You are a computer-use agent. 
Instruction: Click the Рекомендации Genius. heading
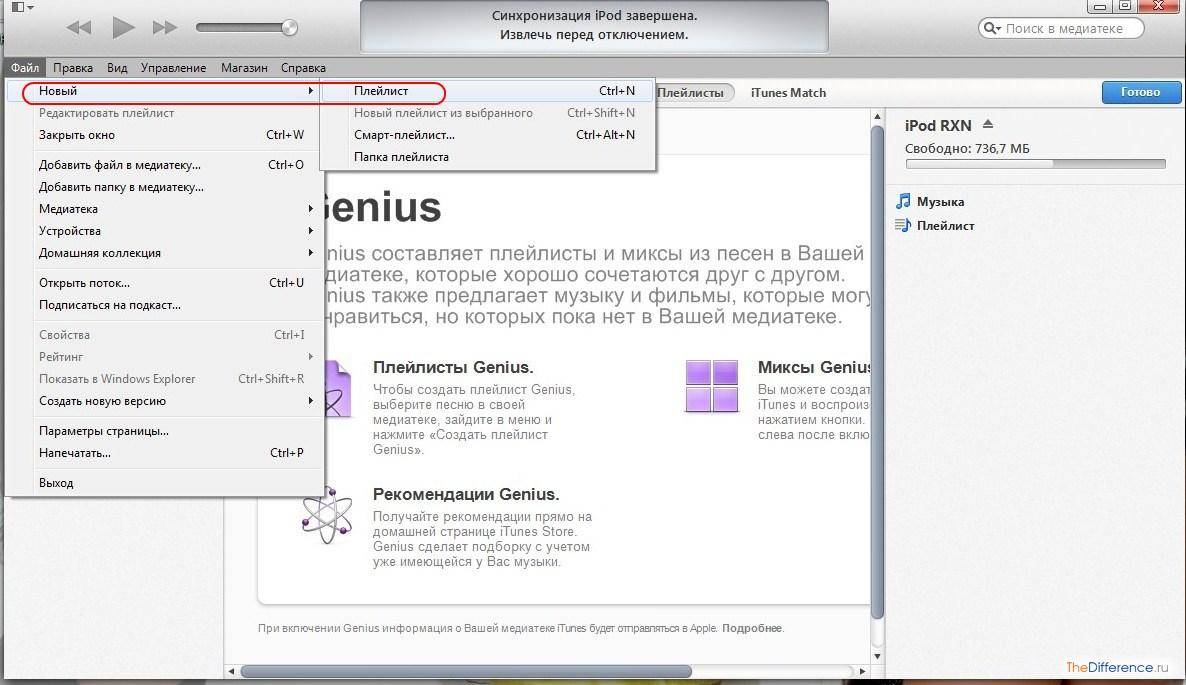(x=466, y=494)
